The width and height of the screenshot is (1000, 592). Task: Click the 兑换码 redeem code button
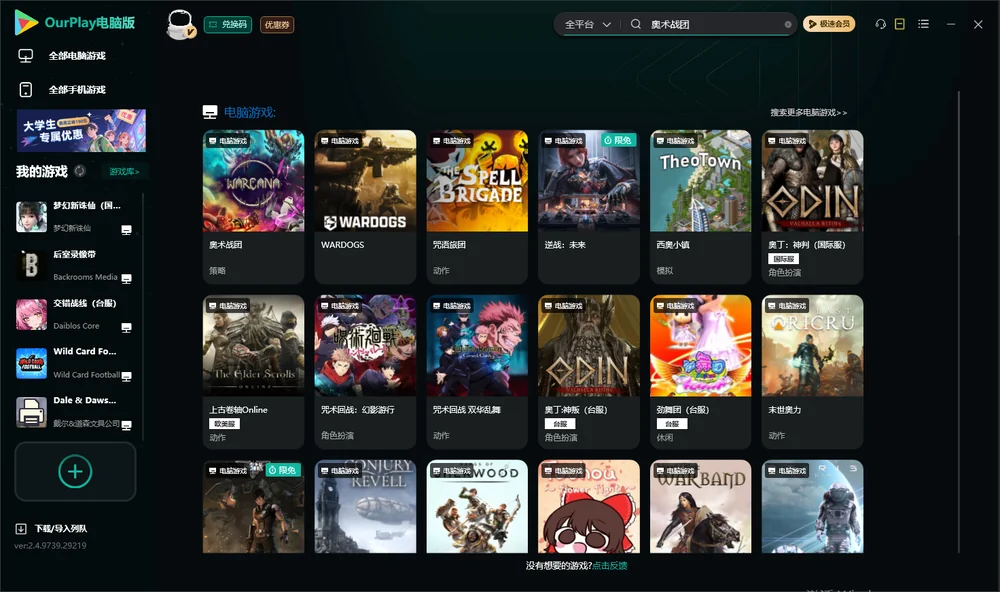(x=228, y=24)
